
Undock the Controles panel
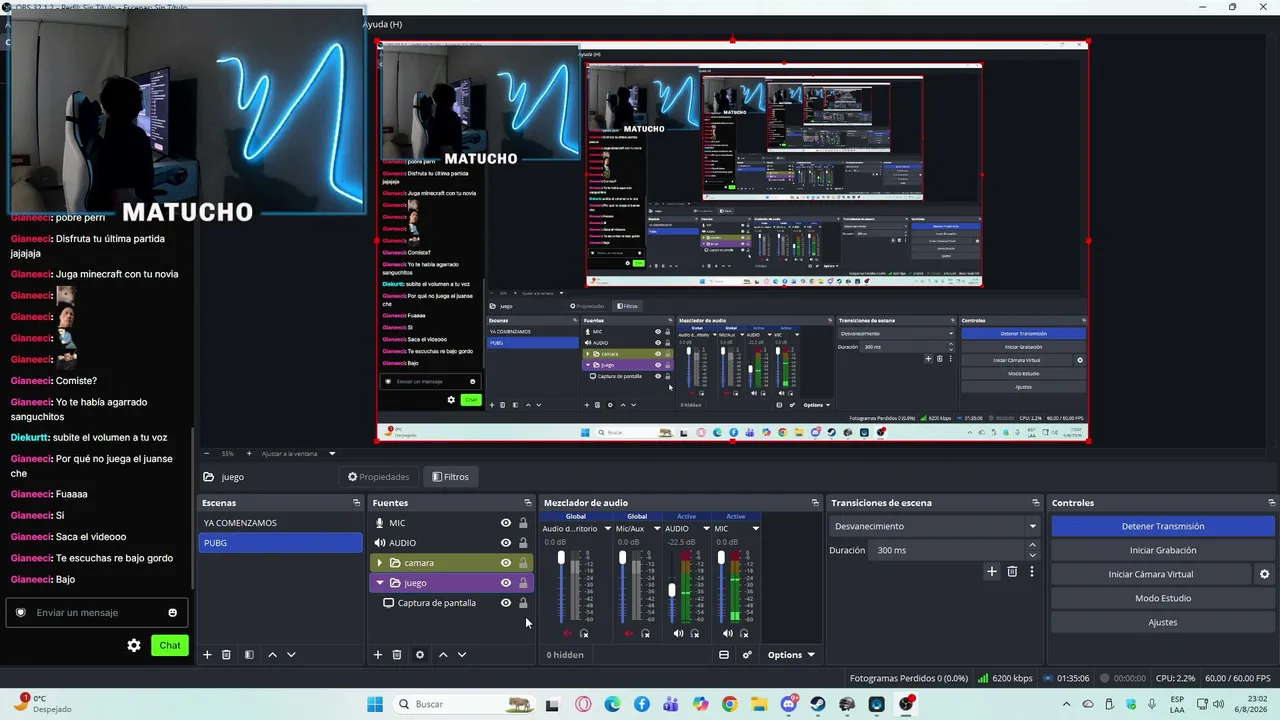1272,503
